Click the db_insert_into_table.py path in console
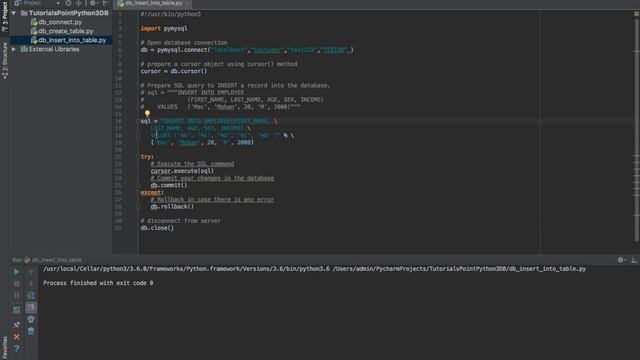The width and height of the screenshot is (640, 360). 460,269
